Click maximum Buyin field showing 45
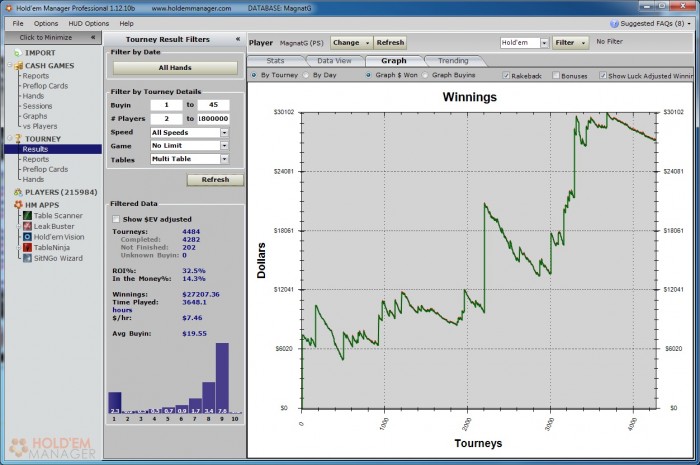The width and height of the screenshot is (700, 465). click(213, 105)
